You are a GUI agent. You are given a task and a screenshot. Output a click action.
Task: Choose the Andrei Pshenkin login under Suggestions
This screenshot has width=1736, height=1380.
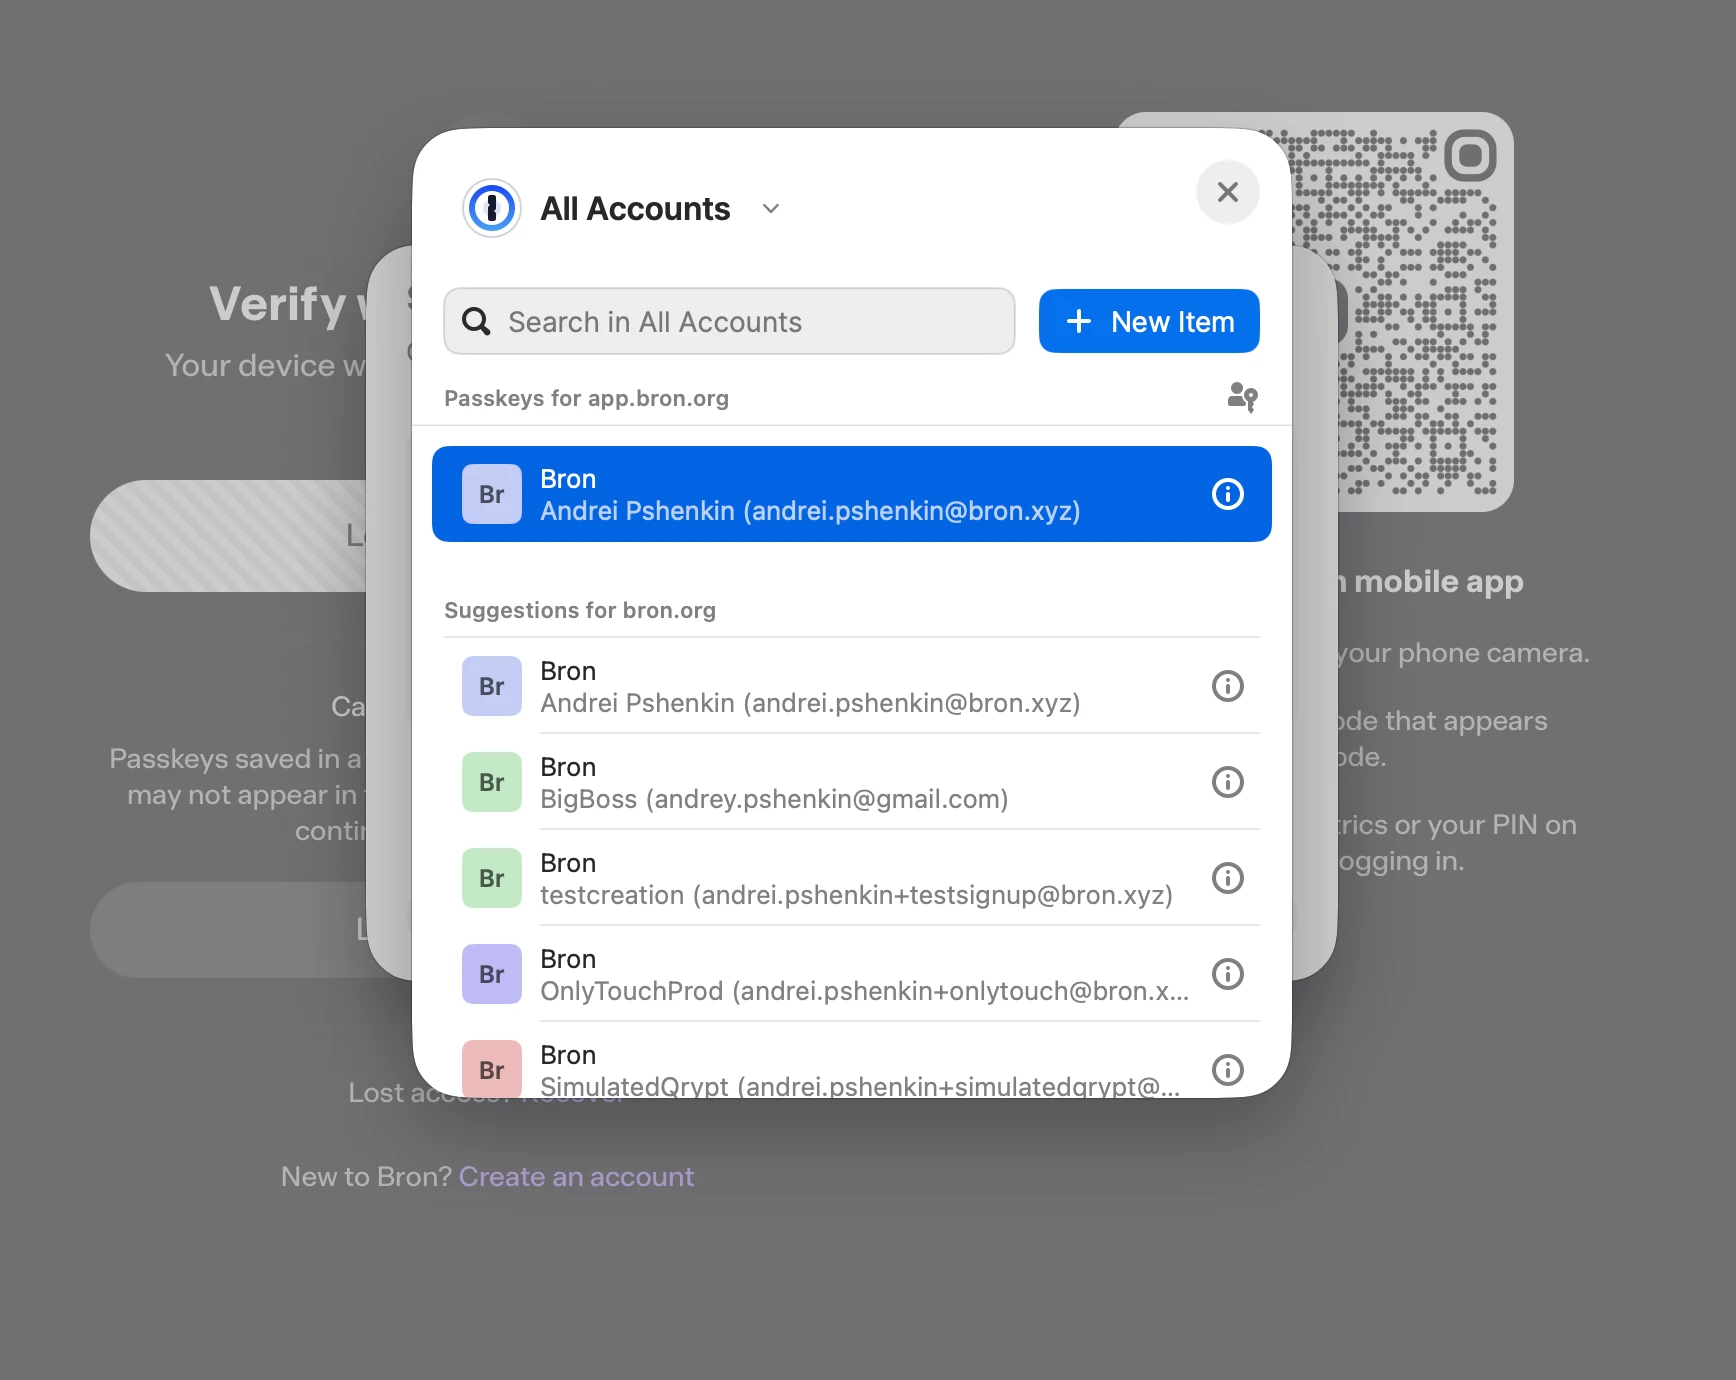[x=852, y=686]
